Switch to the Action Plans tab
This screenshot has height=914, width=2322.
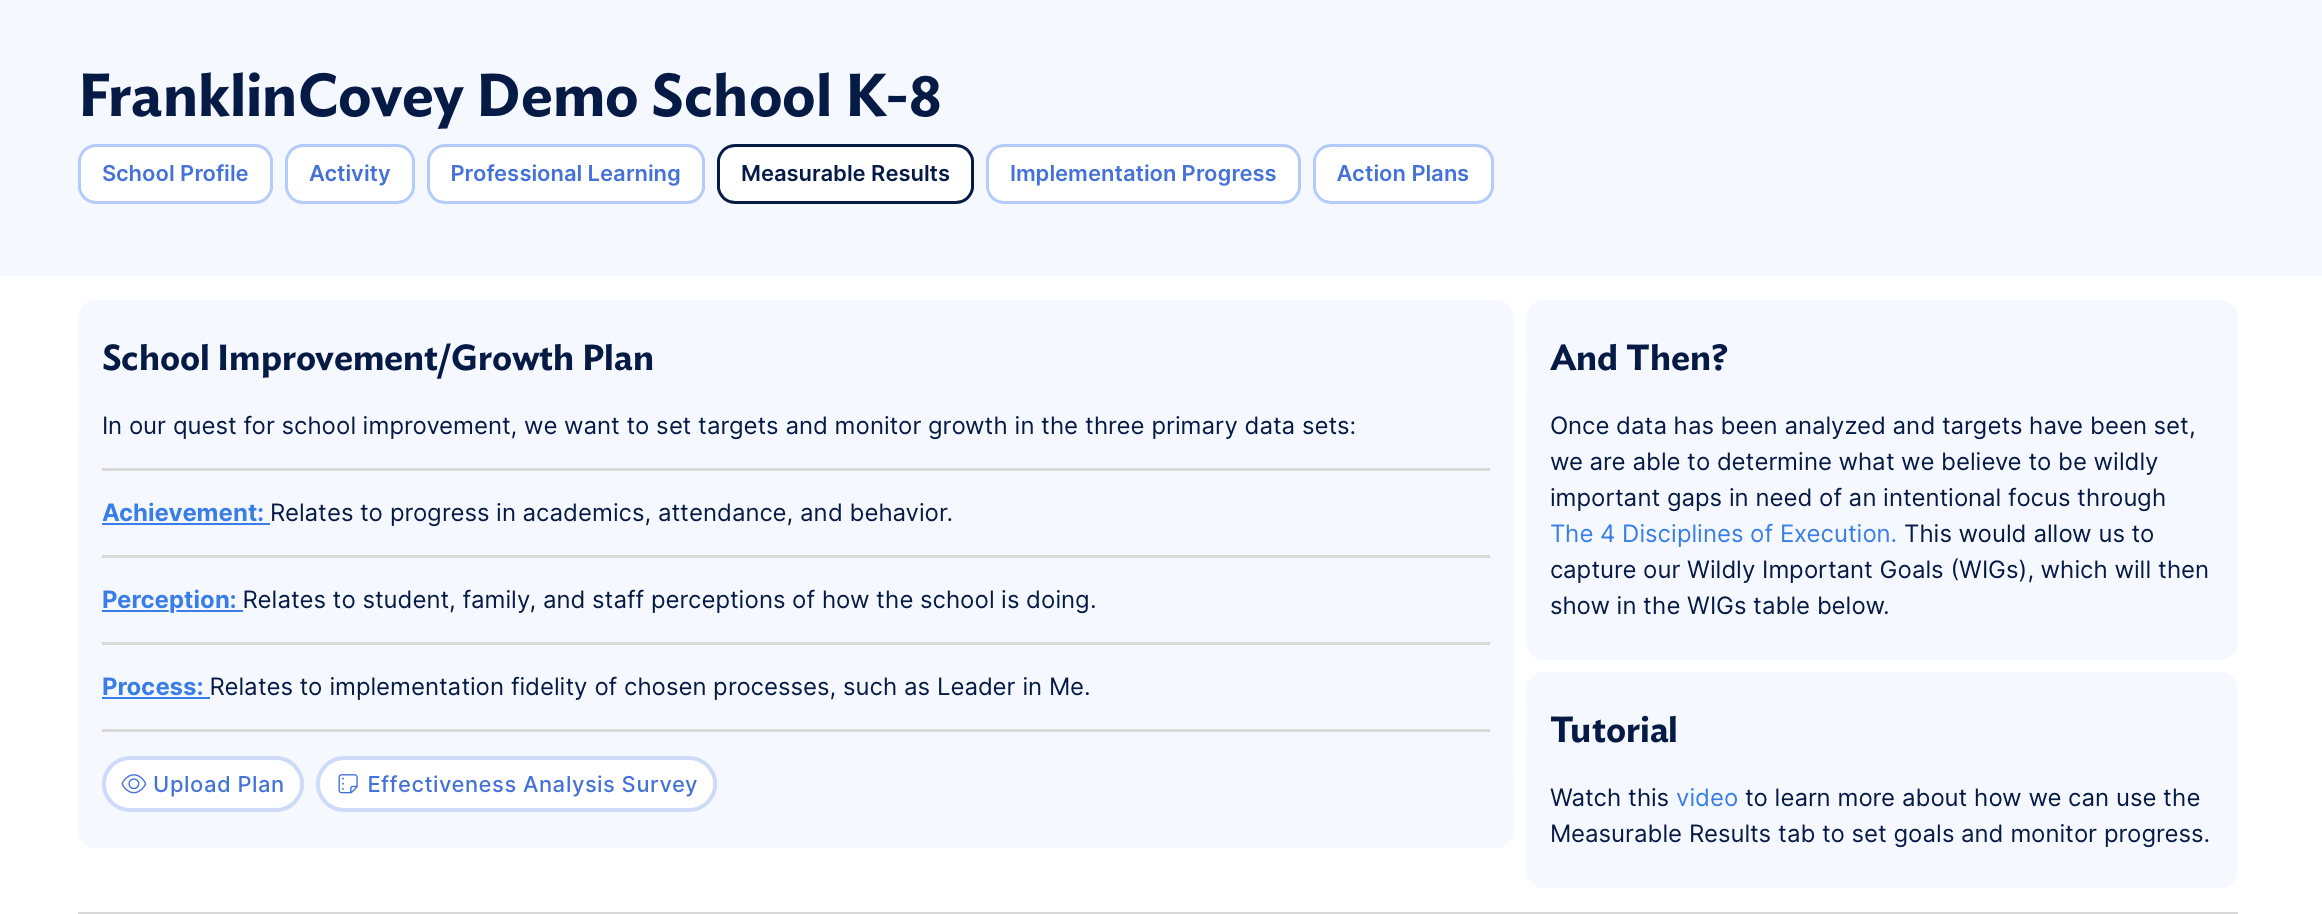pos(1402,174)
